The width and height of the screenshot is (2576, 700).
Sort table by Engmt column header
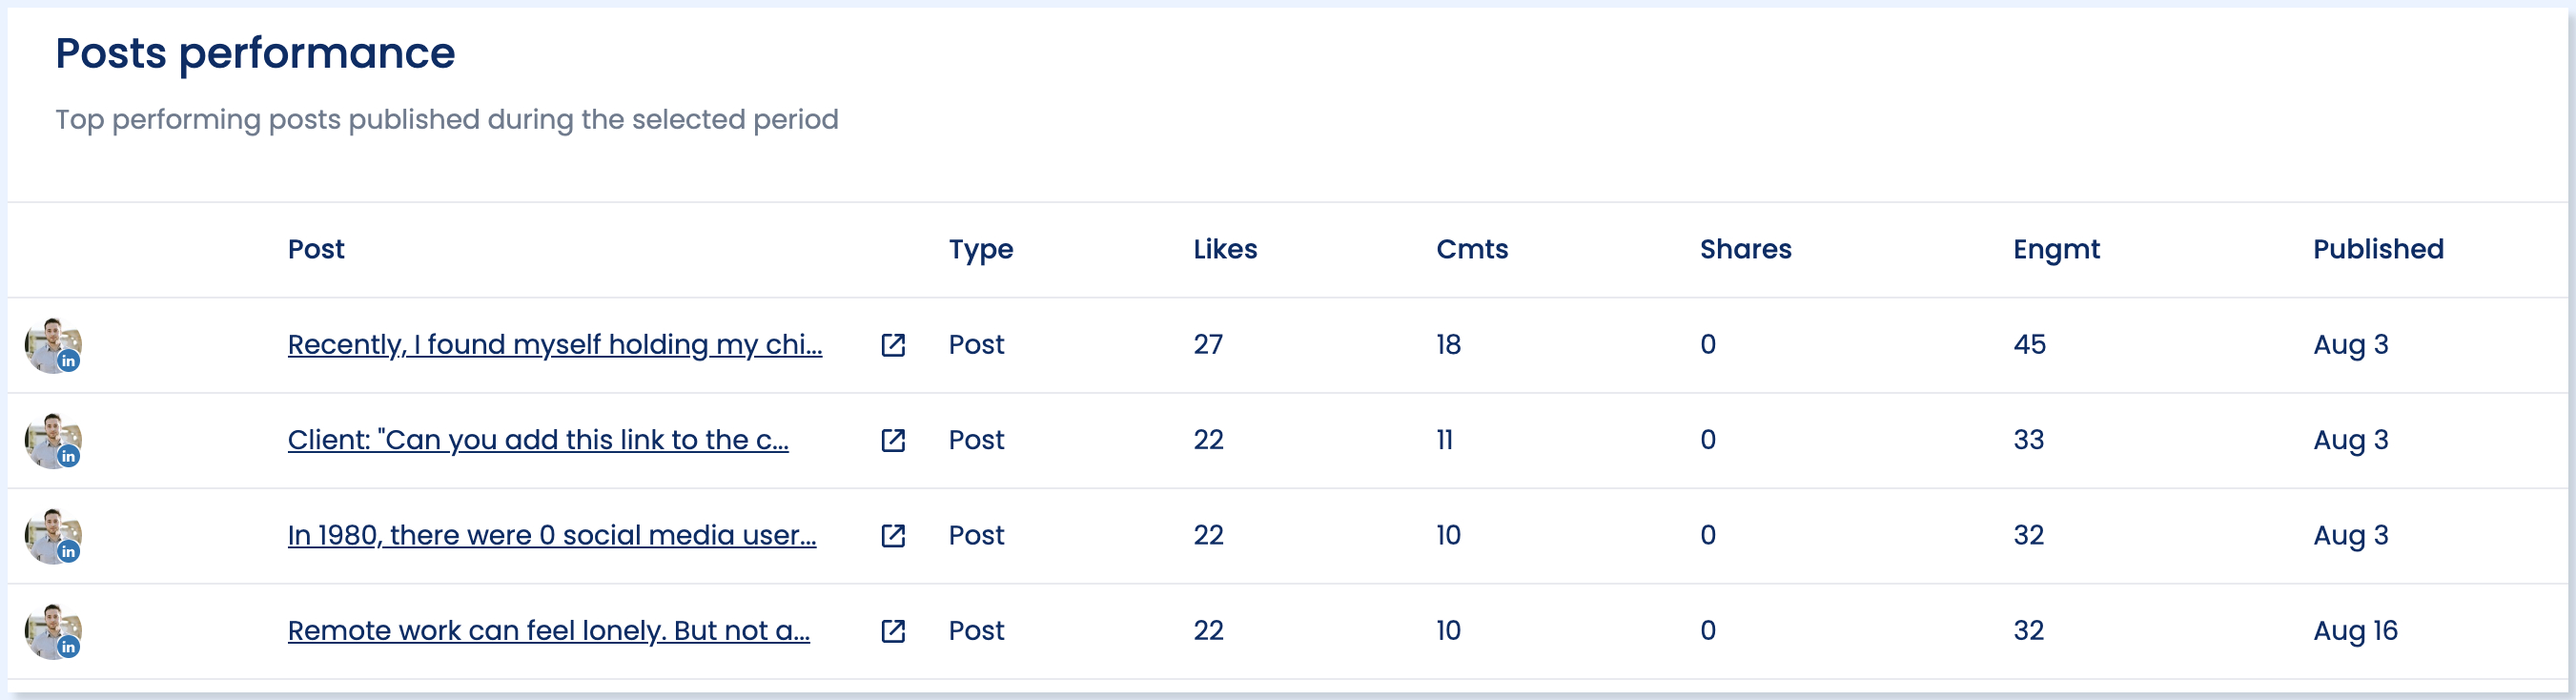[x=2056, y=249]
